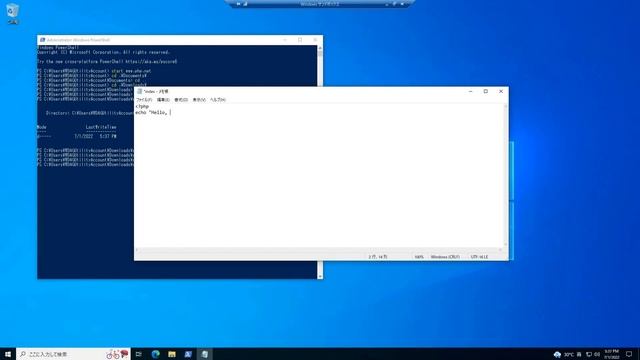Switch to PowerShell from the taskbar
Image resolution: width=640 pixels, height=360 pixels.
coord(188,354)
